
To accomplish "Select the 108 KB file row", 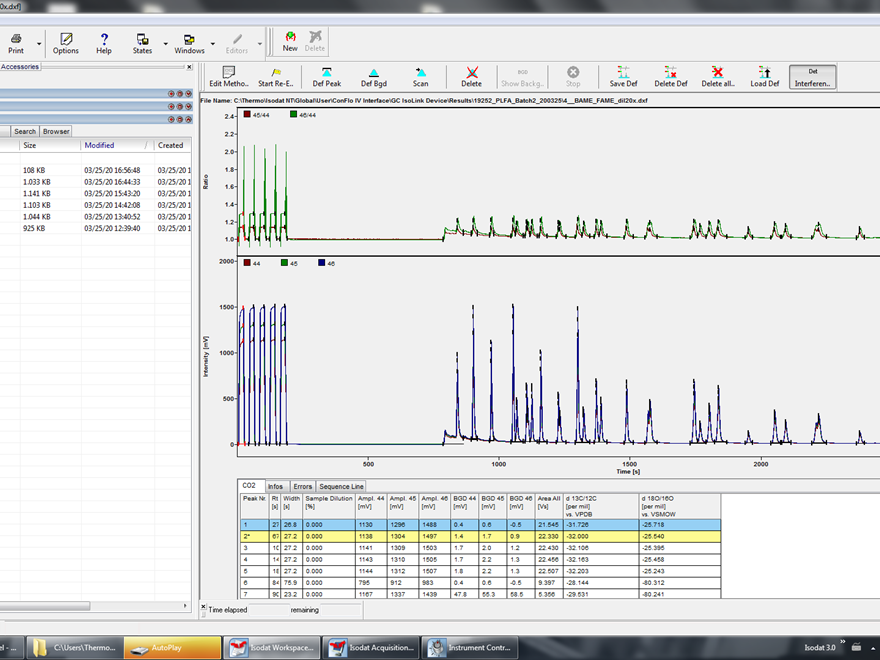I will point(95,170).
